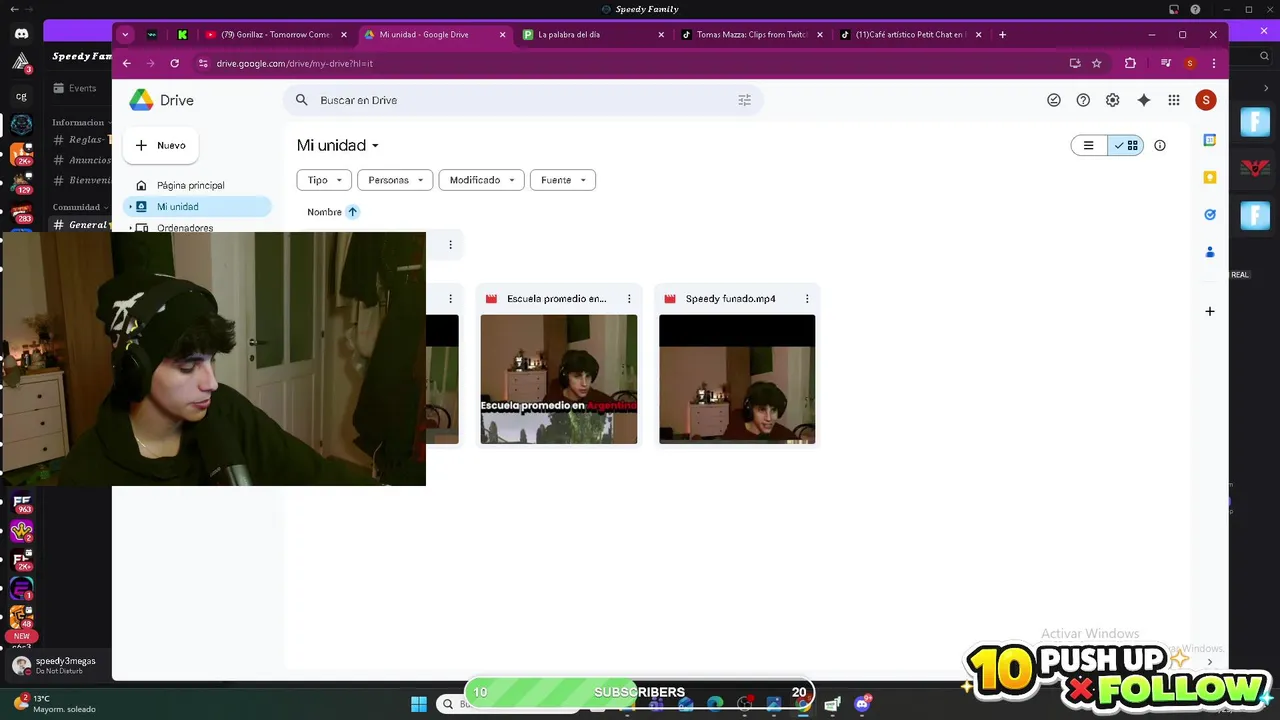Open more actions for Escuela promedio video
The width and height of the screenshot is (1280, 720).
pyautogui.click(x=629, y=299)
